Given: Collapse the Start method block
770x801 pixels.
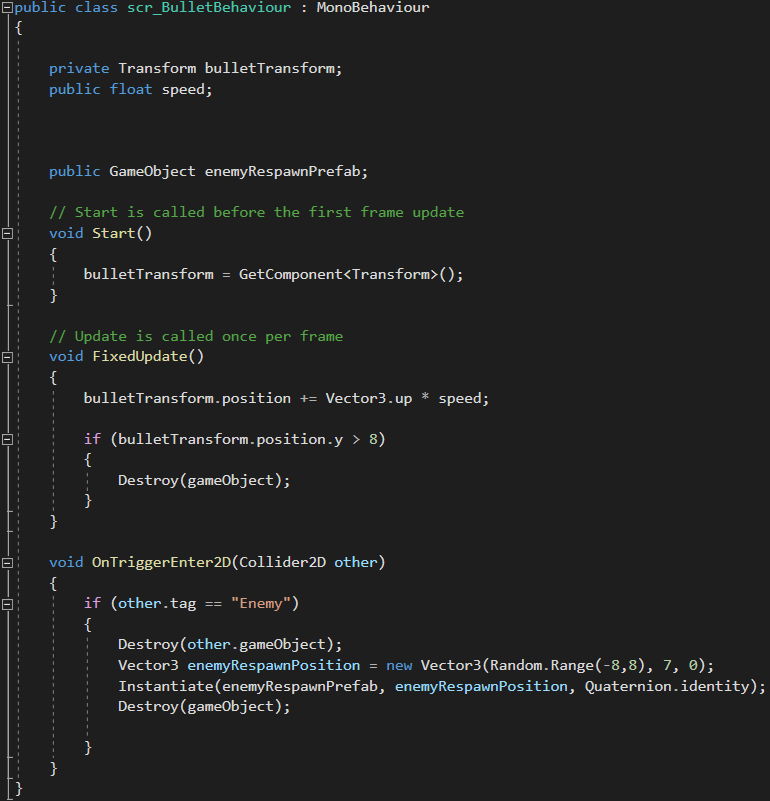Looking at the screenshot, I should [x=7, y=234].
